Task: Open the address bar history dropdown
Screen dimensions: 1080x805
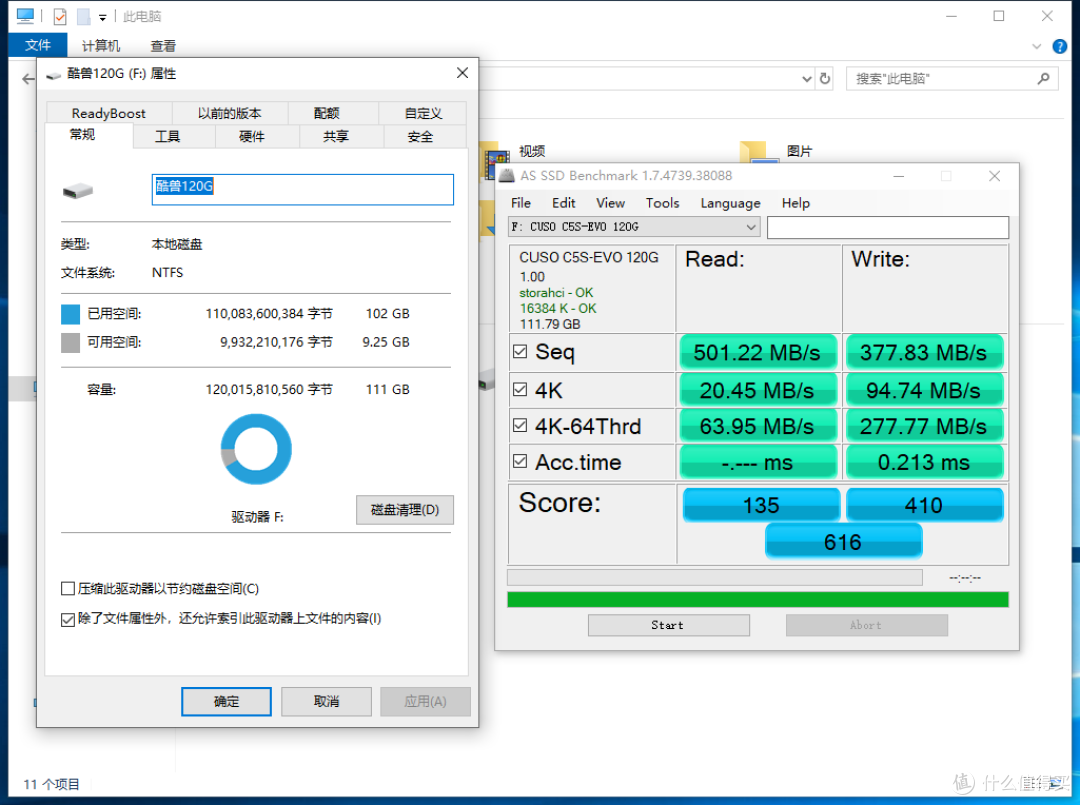Action: point(807,79)
